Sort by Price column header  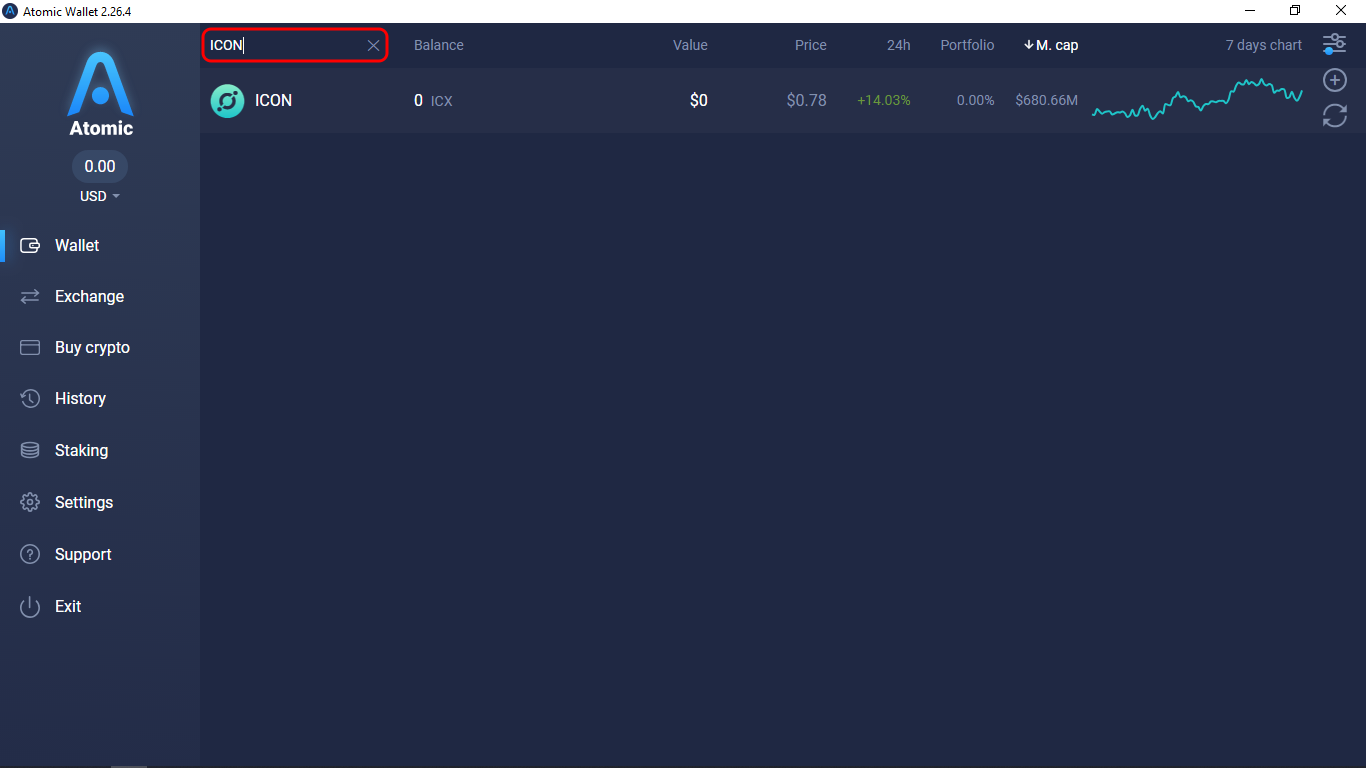(811, 45)
